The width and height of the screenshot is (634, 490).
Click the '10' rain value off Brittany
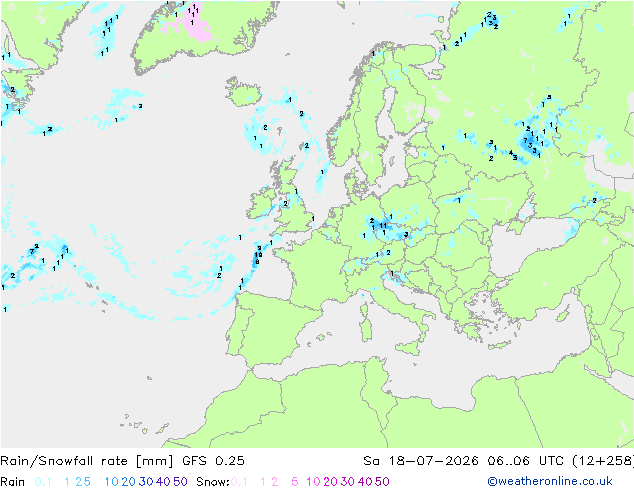click(258, 255)
